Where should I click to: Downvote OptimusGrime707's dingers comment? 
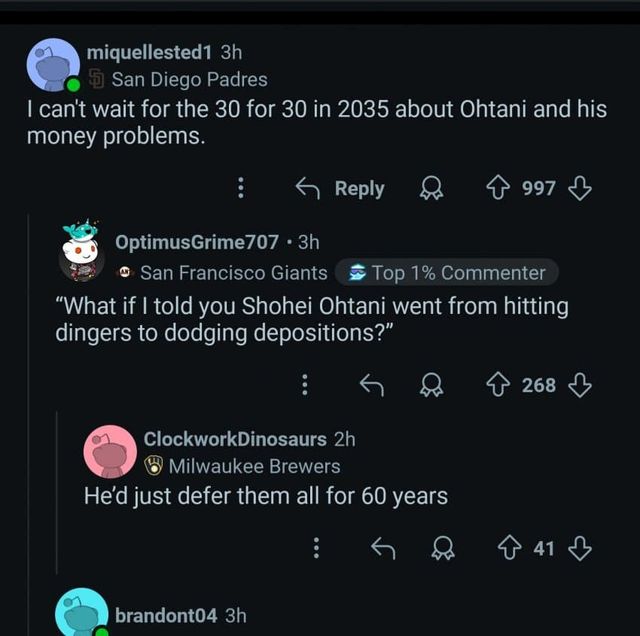pyautogui.click(x=579, y=384)
